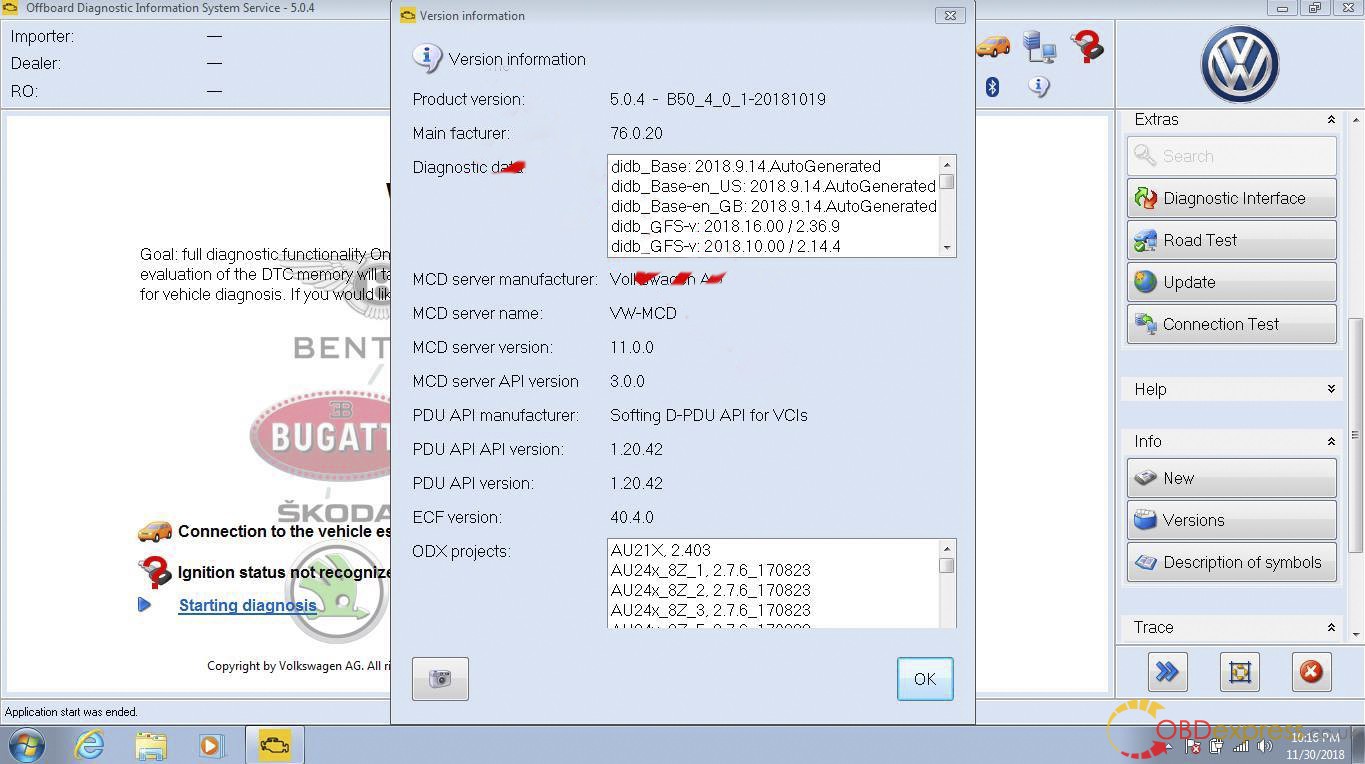
Task: Click inside the Search field in Extras
Action: (x=1231, y=156)
